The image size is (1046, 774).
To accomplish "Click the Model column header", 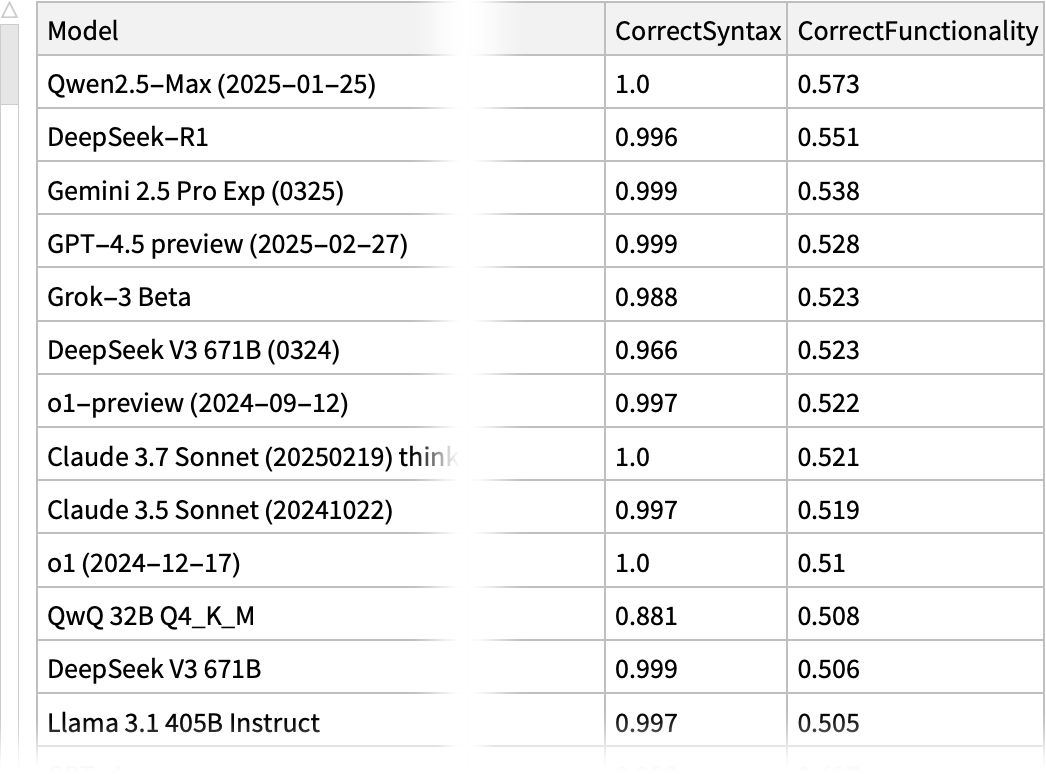I will click(x=84, y=31).
